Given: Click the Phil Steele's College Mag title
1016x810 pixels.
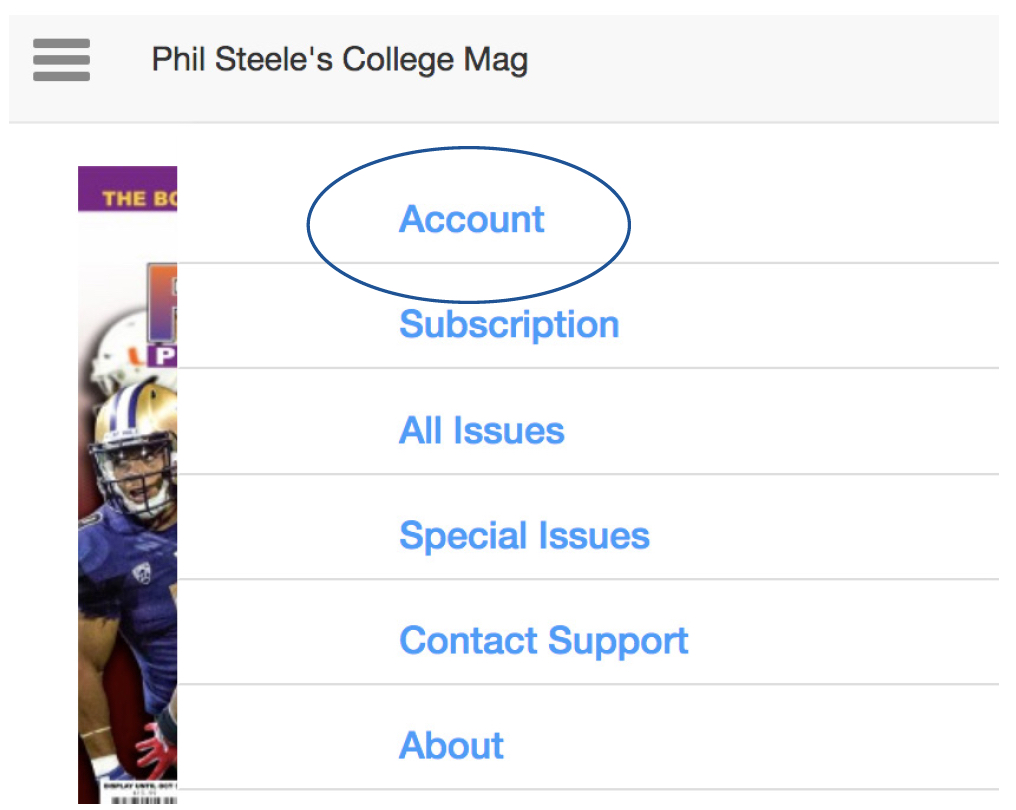Looking at the screenshot, I should click(339, 60).
